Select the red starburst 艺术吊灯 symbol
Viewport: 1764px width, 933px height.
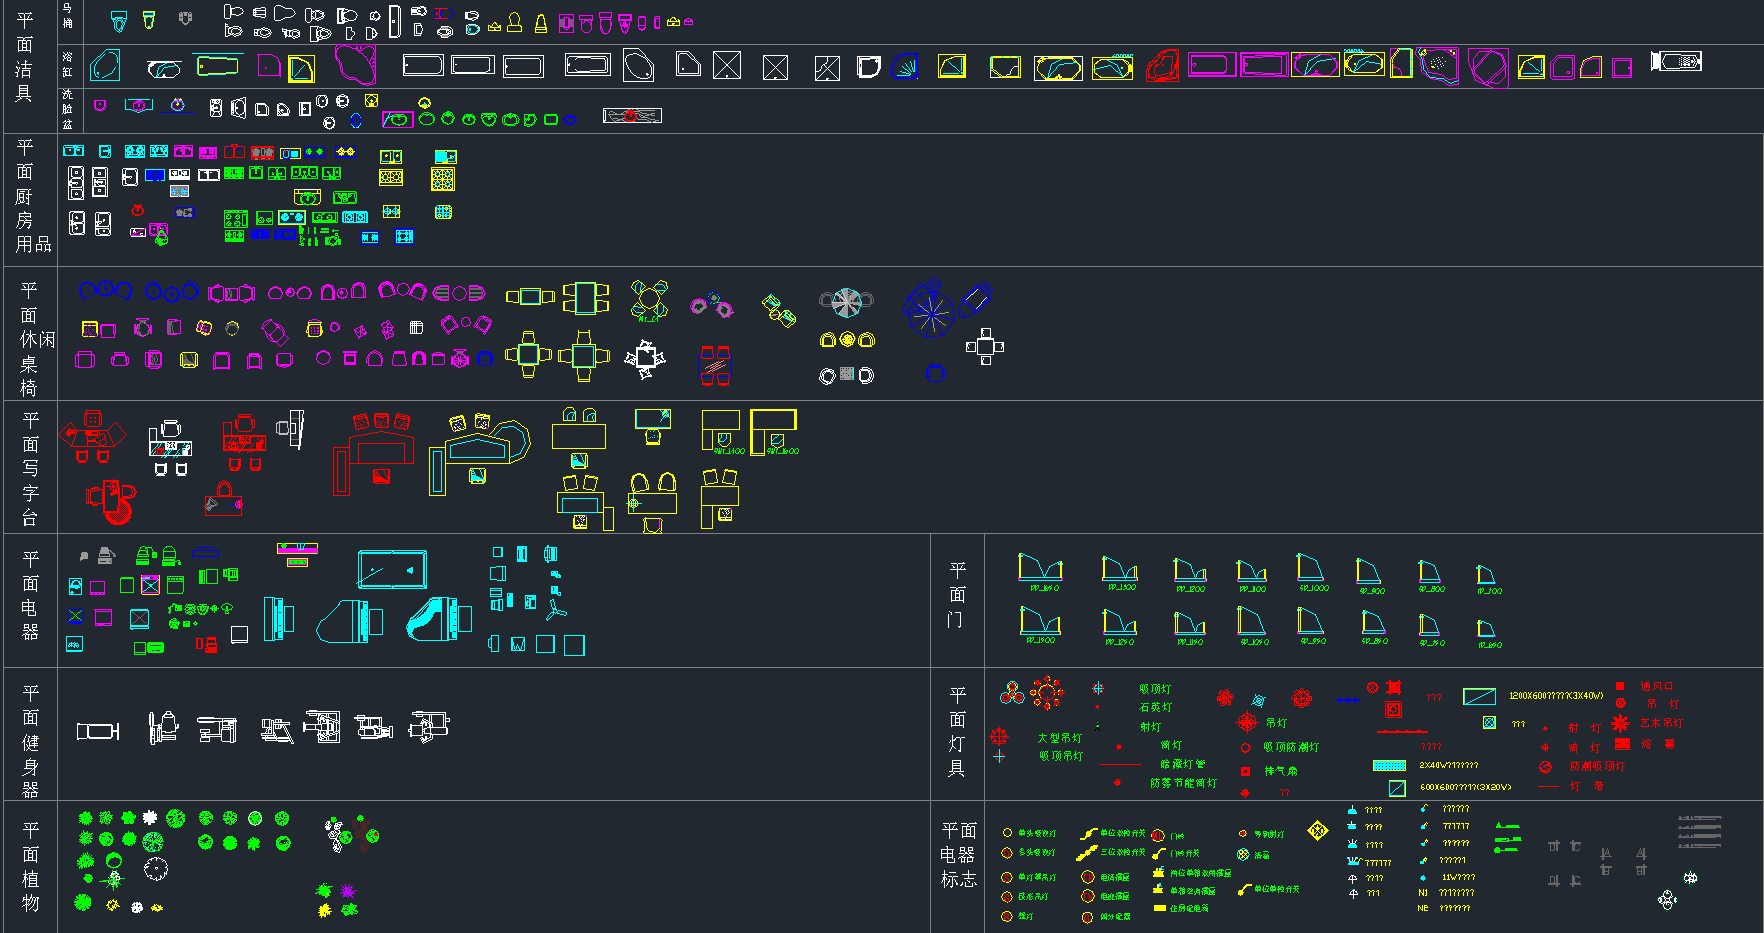tap(1620, 723)
